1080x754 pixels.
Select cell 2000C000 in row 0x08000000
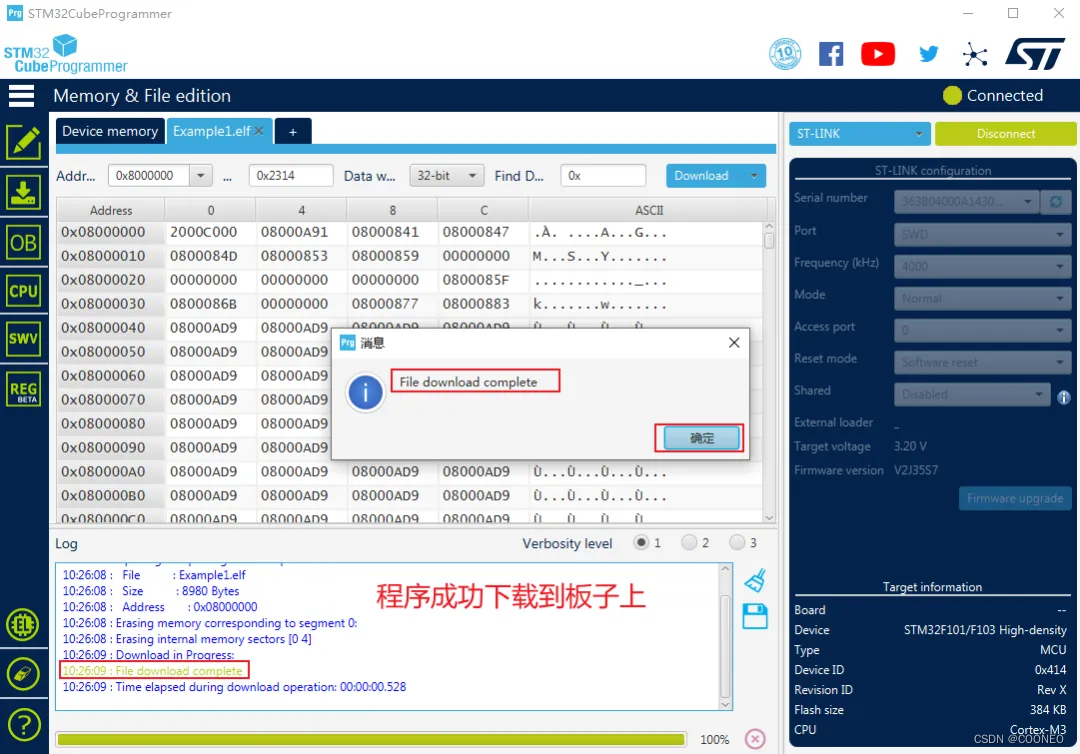(x=203, y=232)
